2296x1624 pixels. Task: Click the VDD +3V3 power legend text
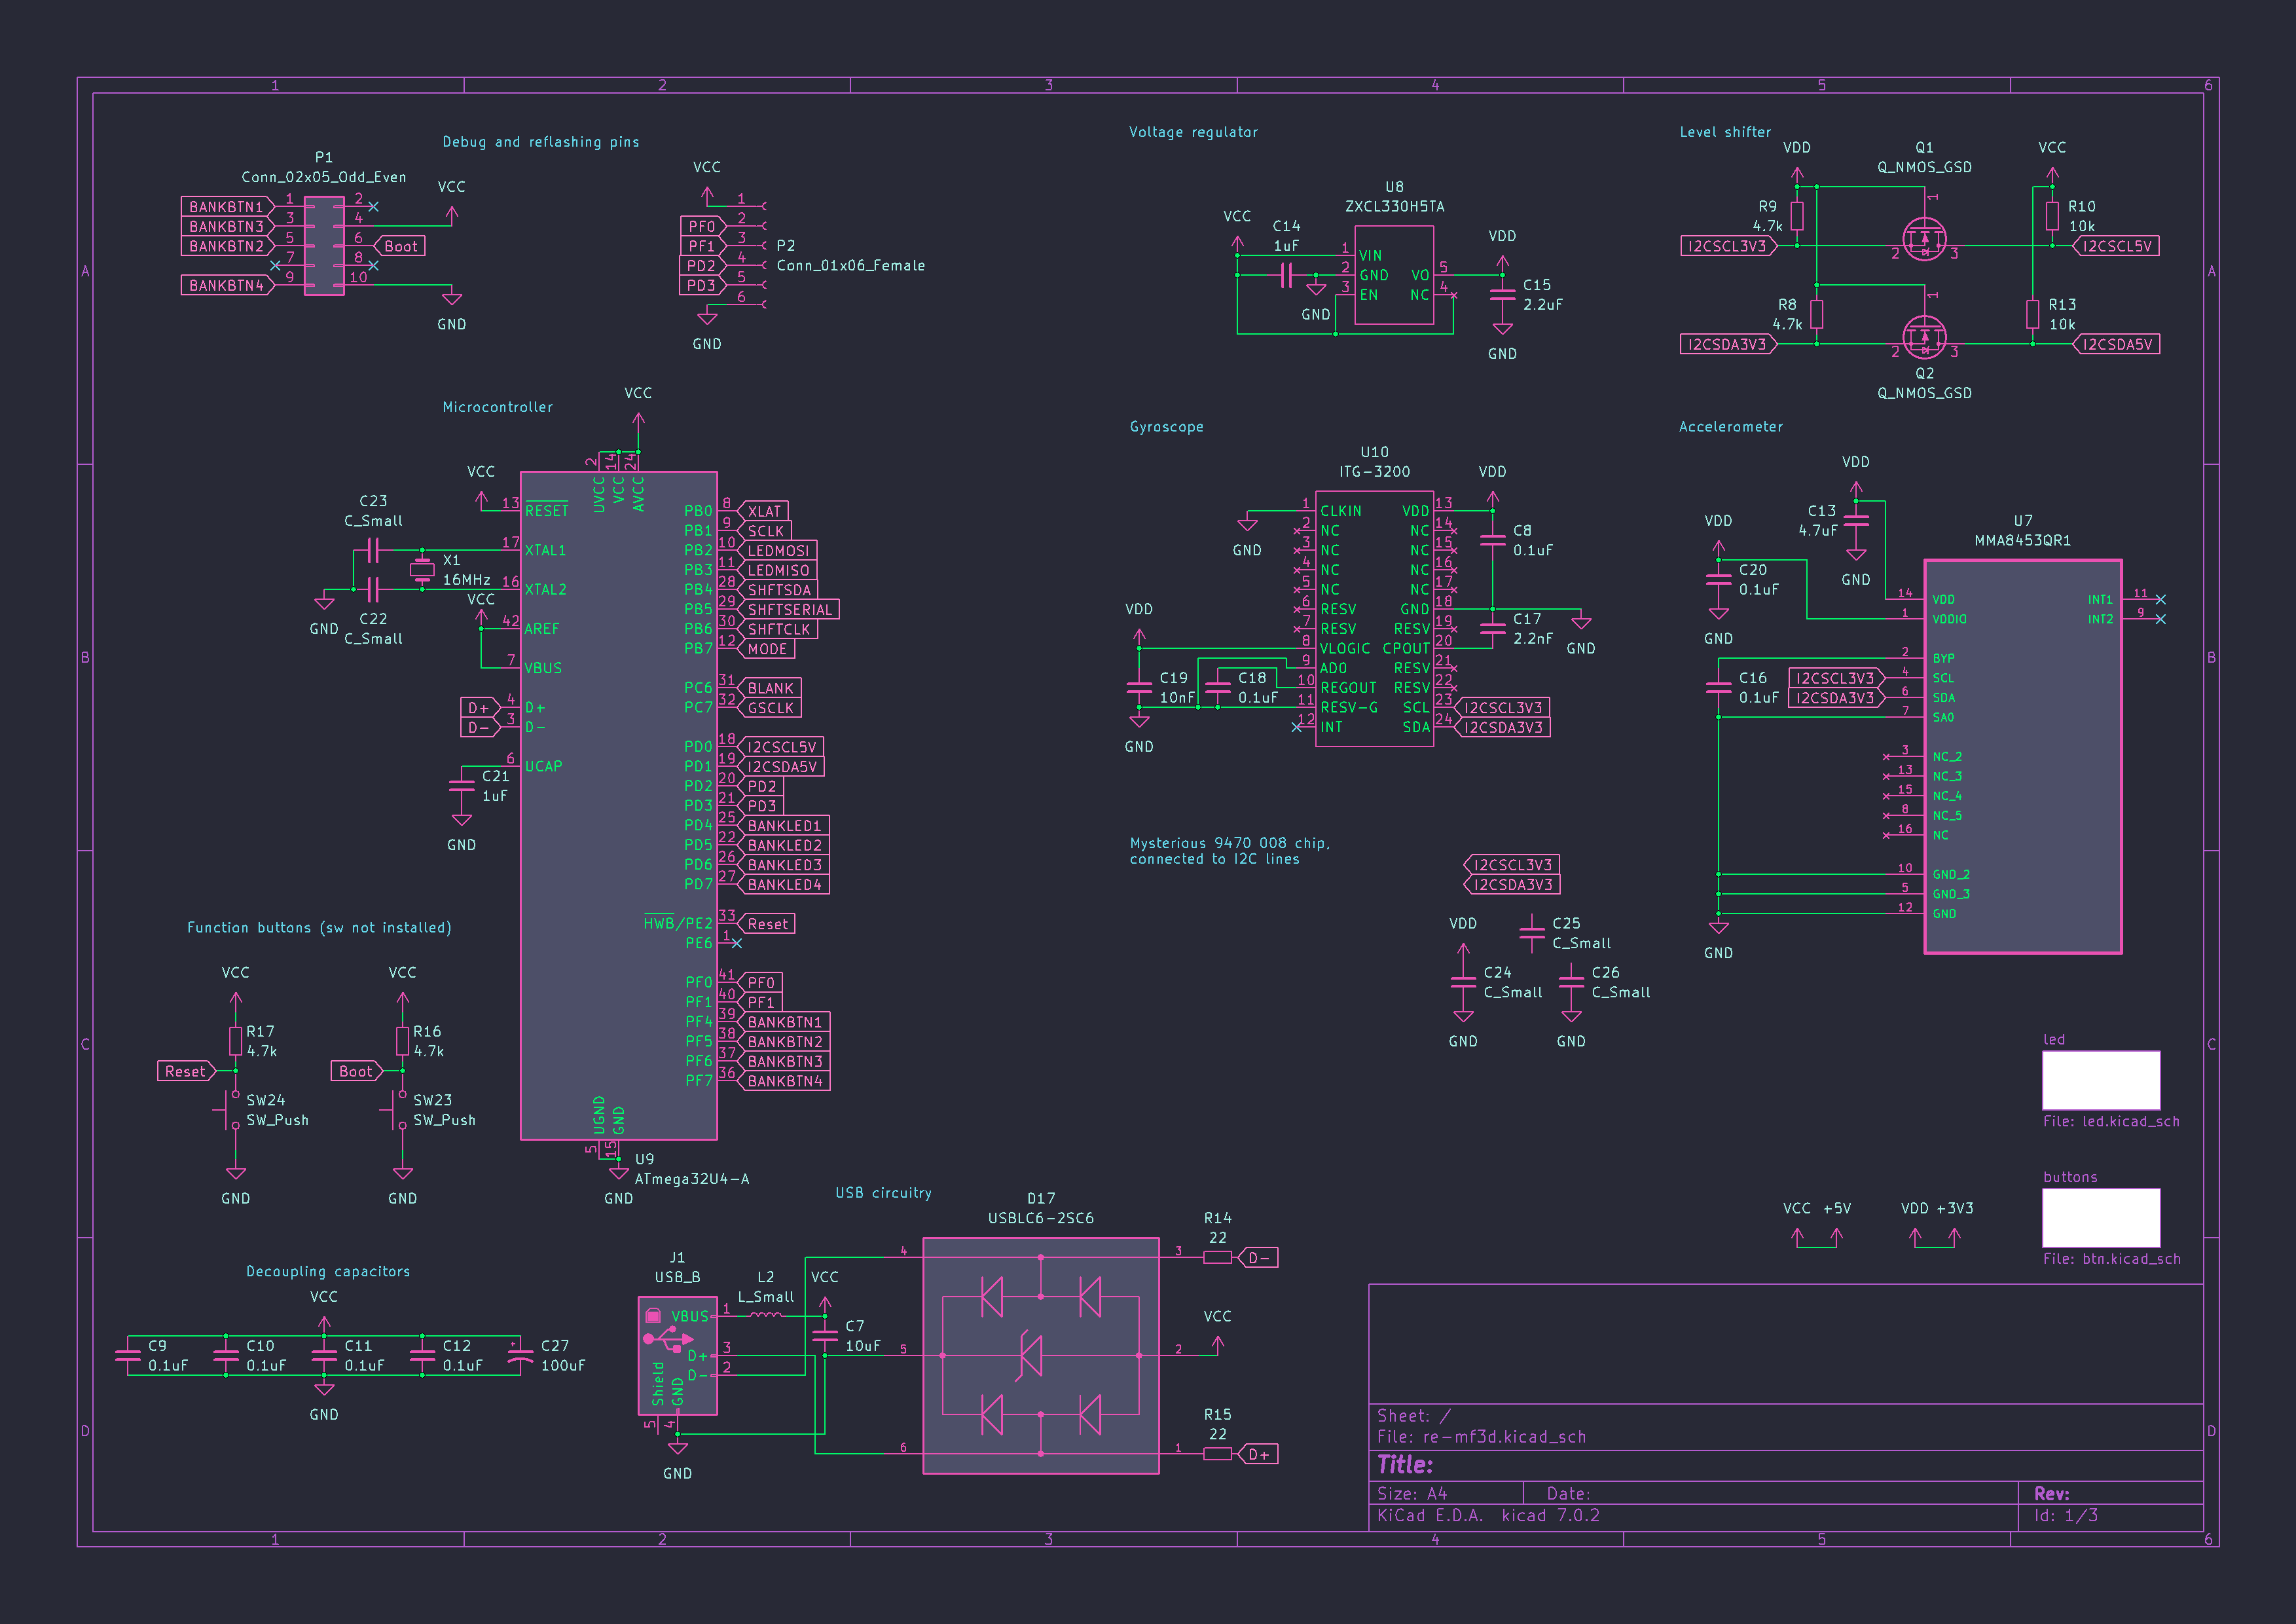[x=1936, y=1208]
